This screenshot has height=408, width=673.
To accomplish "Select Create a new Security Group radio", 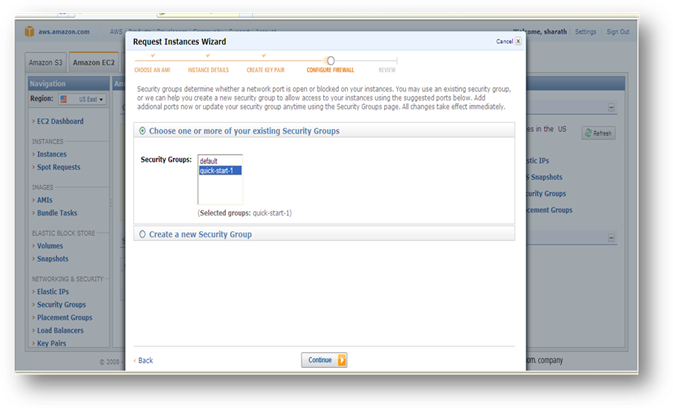I will point(142,234).
